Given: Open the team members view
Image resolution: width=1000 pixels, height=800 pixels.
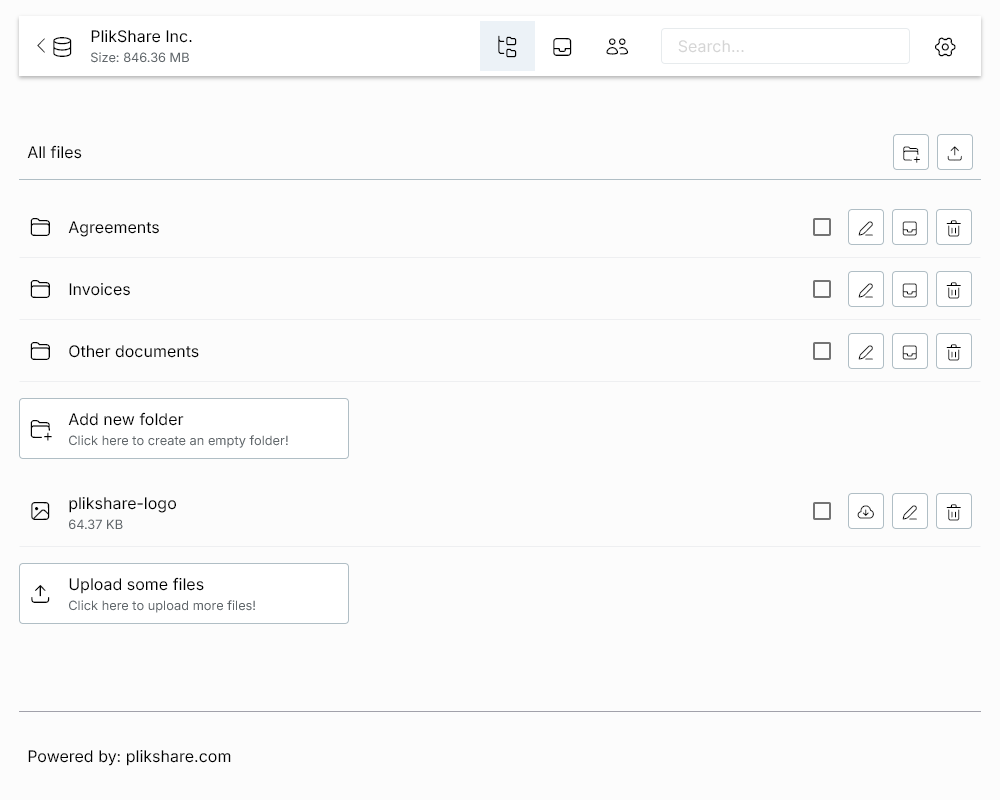Looking at the screenshot, I should pyautogui.click(x=617, y=47).
